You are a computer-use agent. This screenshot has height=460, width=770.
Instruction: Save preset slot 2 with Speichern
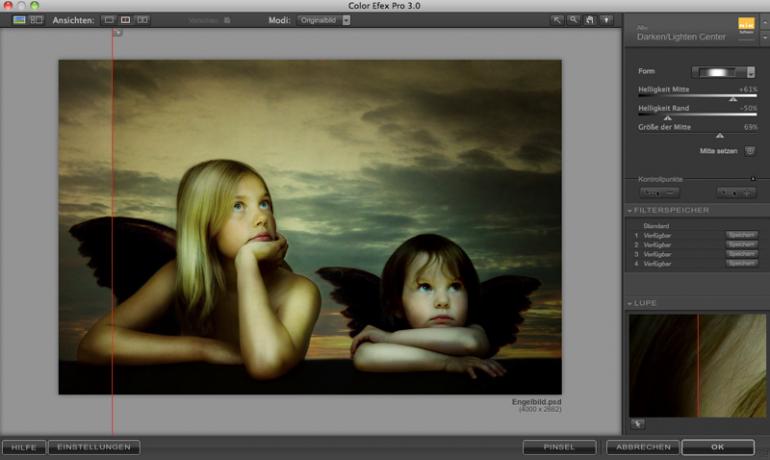click(741, 244)
